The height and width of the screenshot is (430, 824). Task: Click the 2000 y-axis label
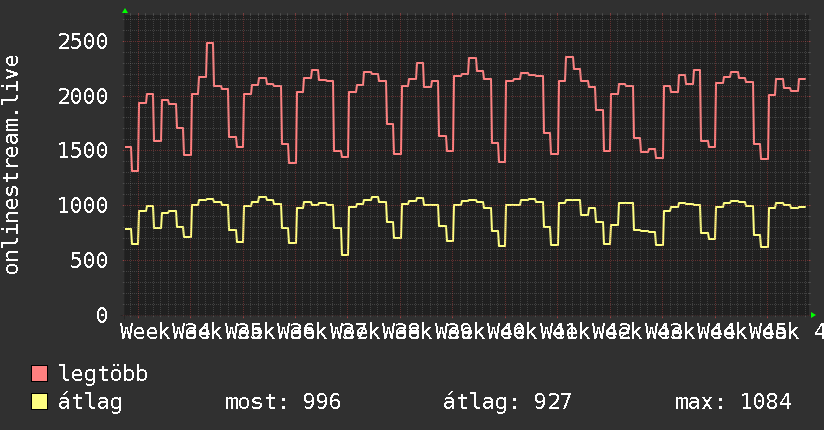tap(83, 96)
